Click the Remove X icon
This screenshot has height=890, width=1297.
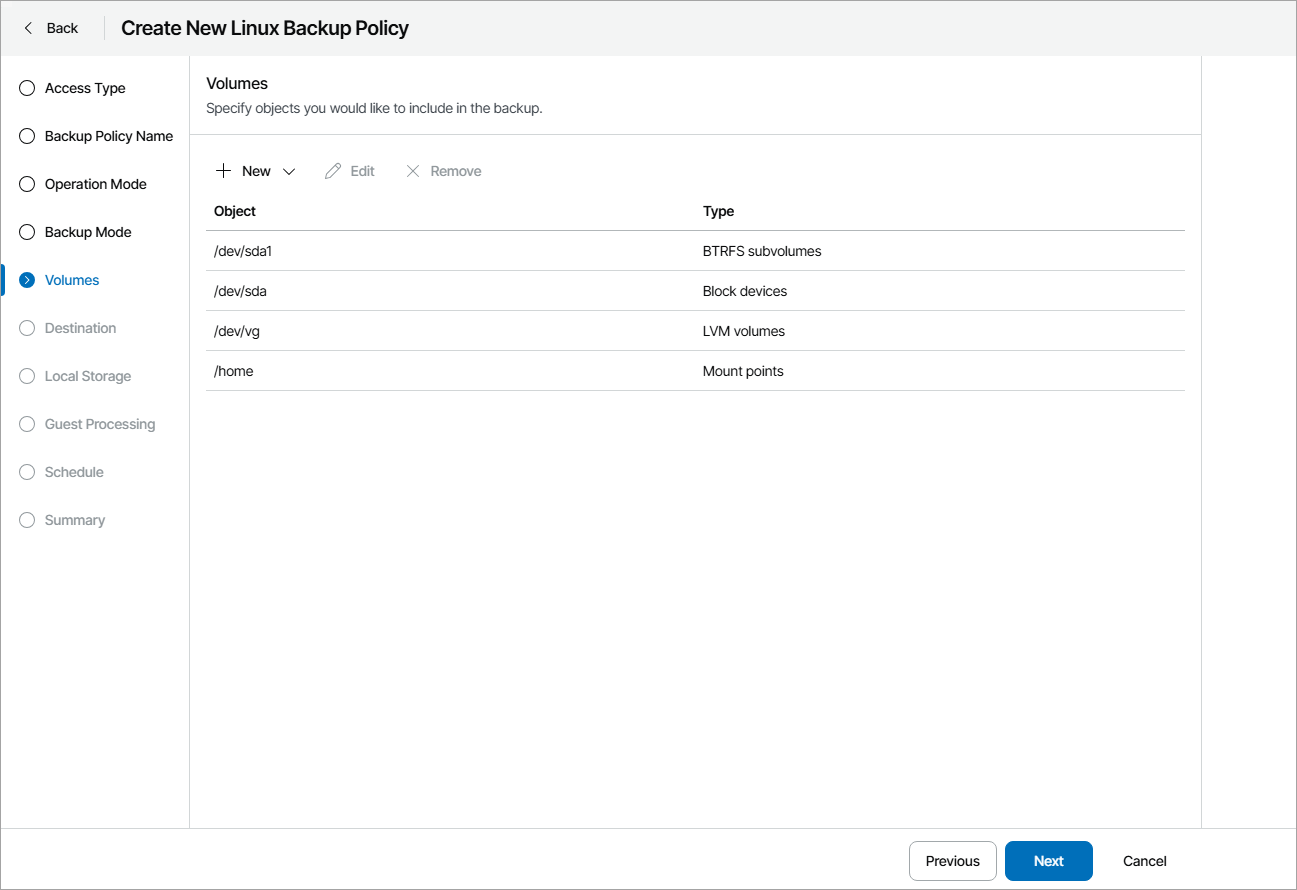[413, 170]
